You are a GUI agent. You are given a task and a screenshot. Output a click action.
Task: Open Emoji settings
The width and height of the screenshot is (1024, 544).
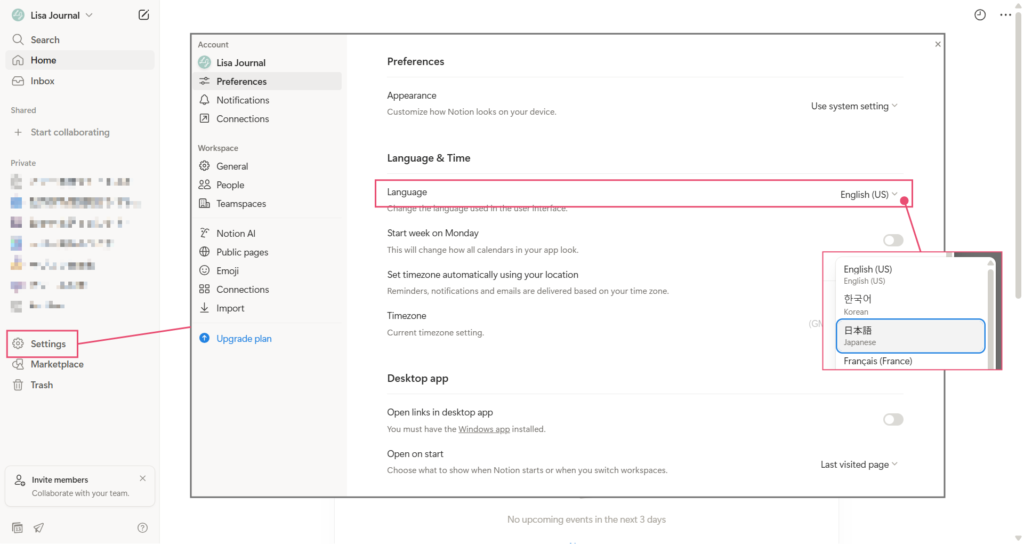pos(268,270)
